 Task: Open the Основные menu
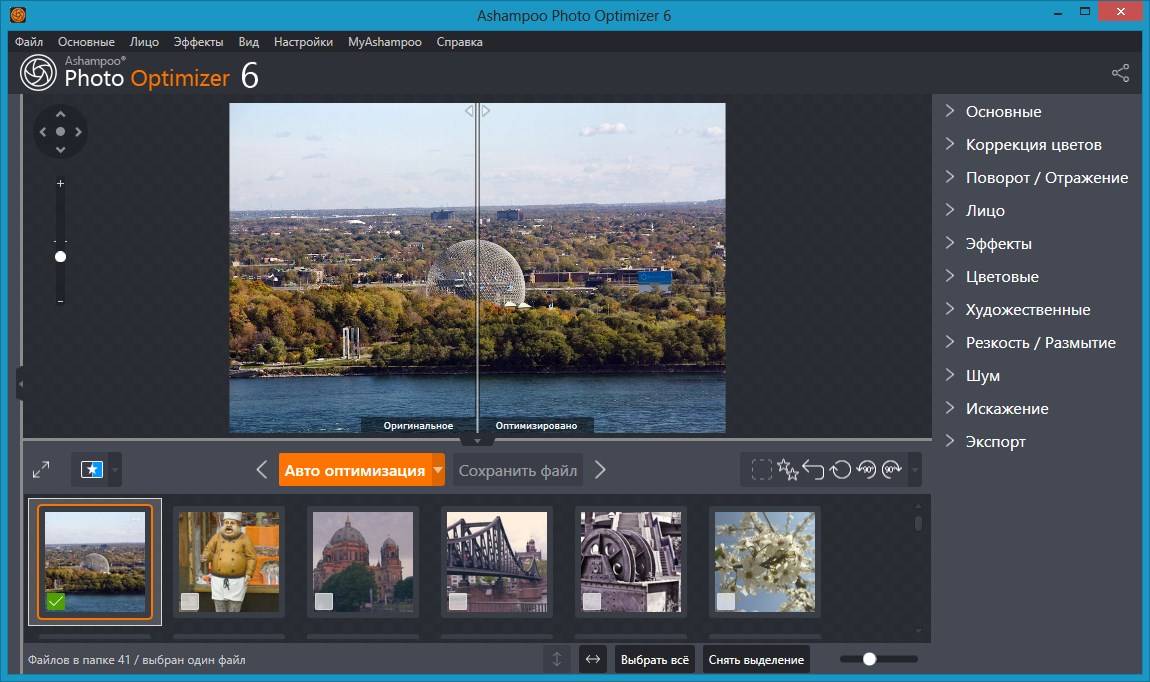pos(86,42)
